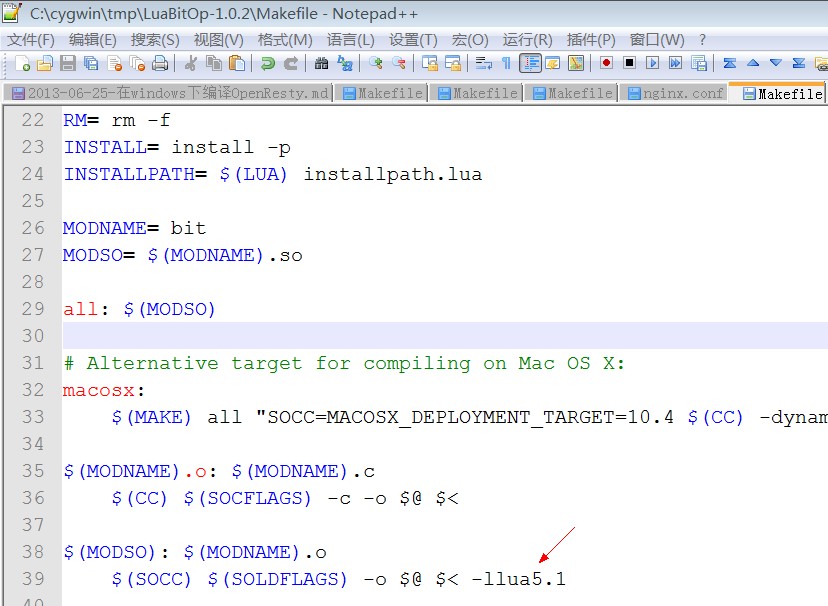Expand the 语言(L) menu
This screenshot has height=606, width=828.
(x=350, y=40)
